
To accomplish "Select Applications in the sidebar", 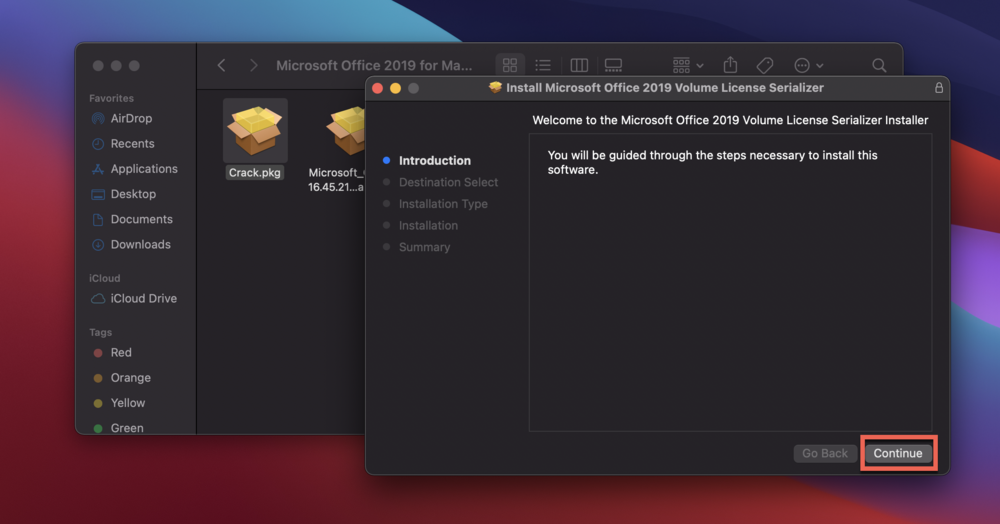I will click(143, 169).
